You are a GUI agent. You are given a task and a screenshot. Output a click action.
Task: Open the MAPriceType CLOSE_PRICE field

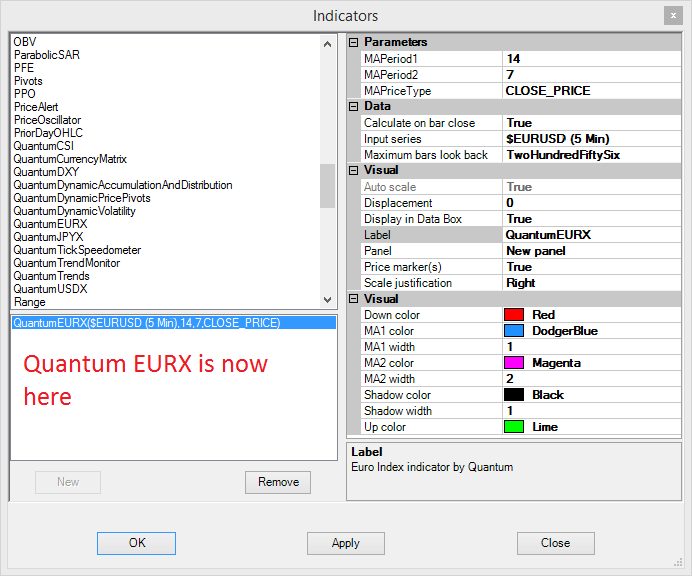[x=592, y=90]
